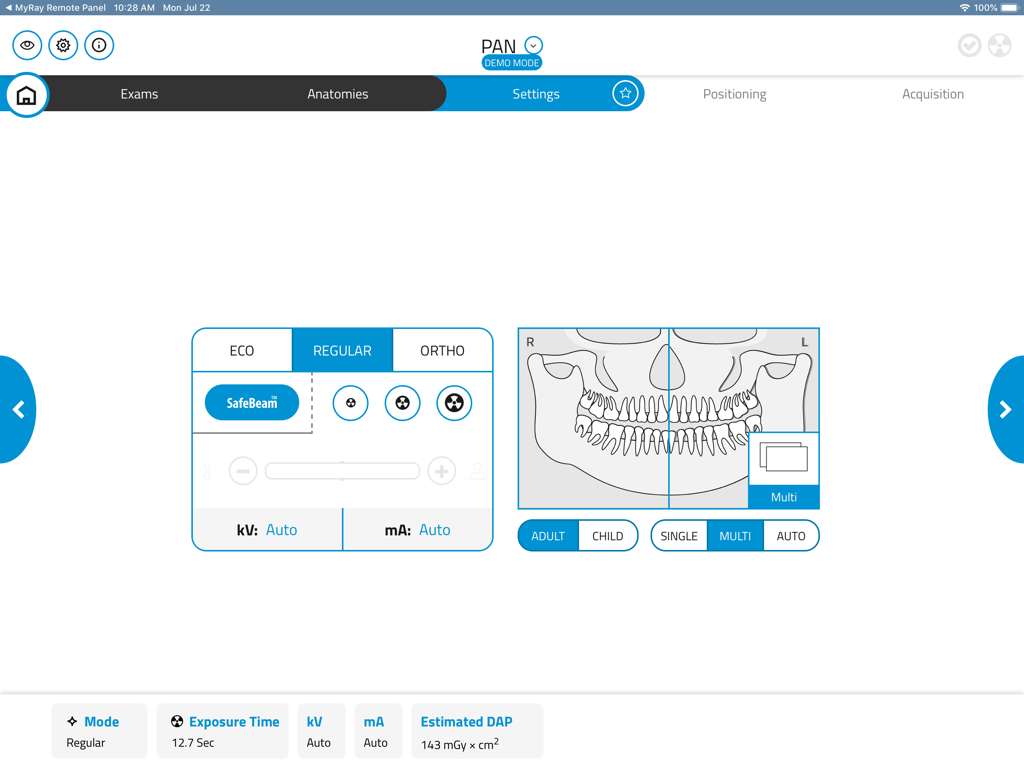Select the ORTHO exposure mode

442,350
